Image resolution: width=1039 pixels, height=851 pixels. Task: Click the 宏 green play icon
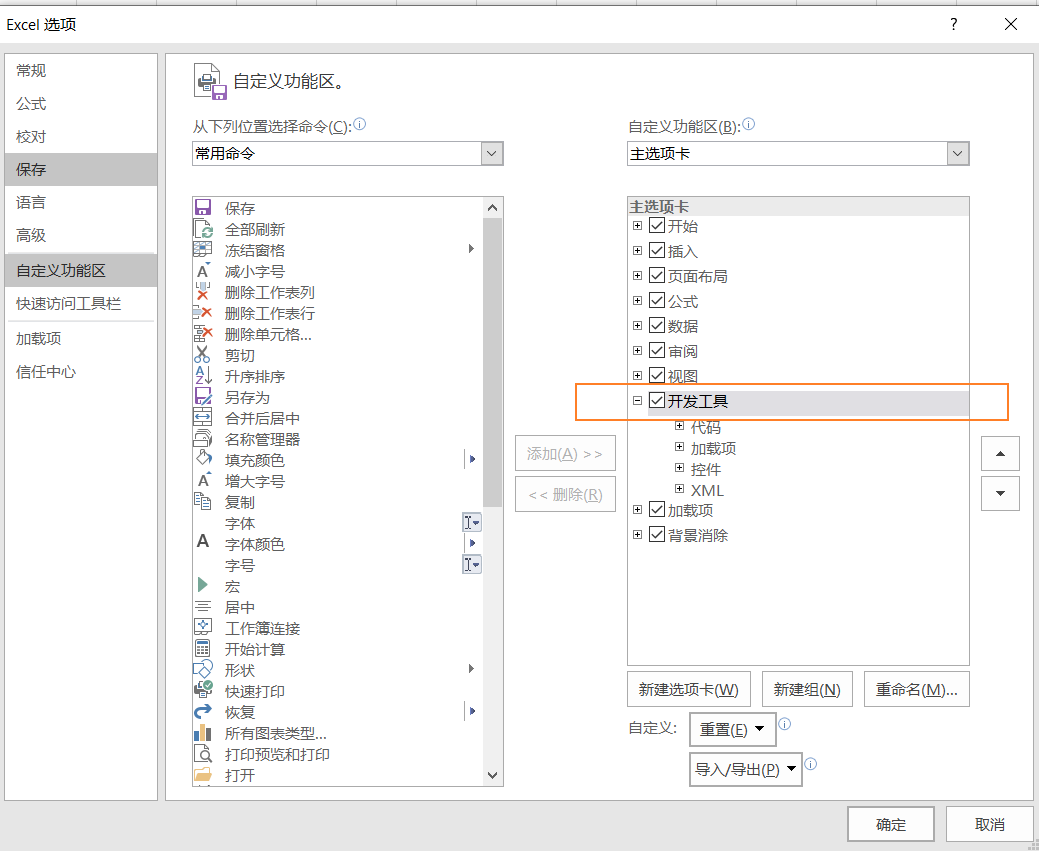tap(203, 585)
